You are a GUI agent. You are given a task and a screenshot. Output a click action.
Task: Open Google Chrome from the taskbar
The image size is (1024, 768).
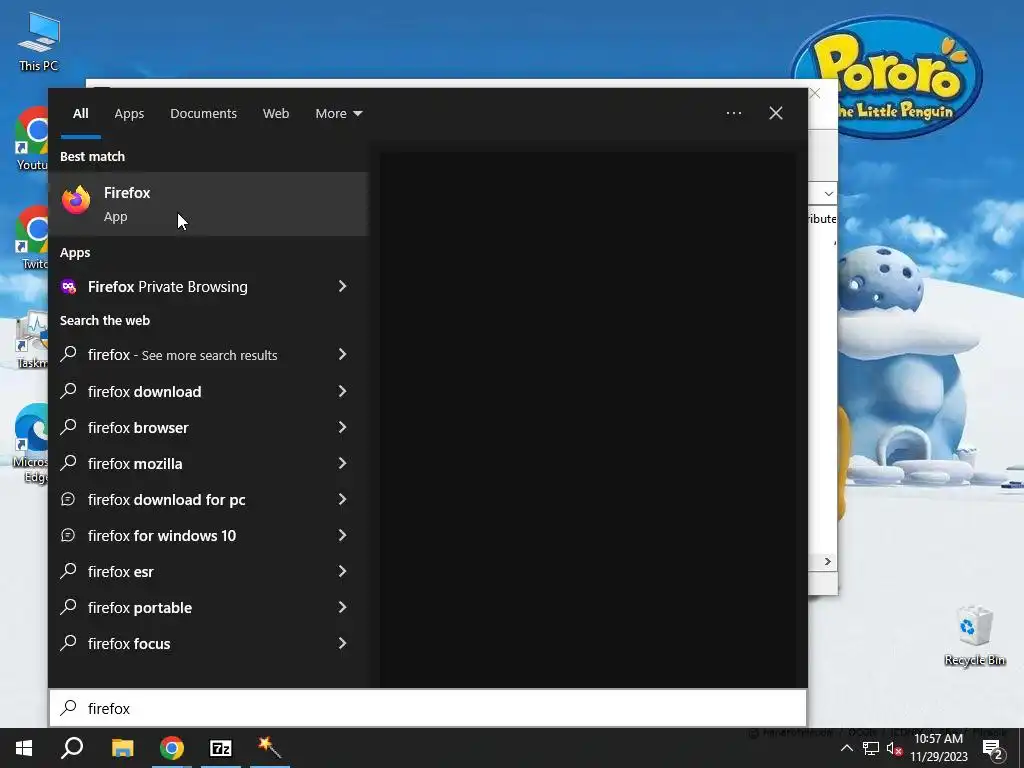click(x=172, y=748)
